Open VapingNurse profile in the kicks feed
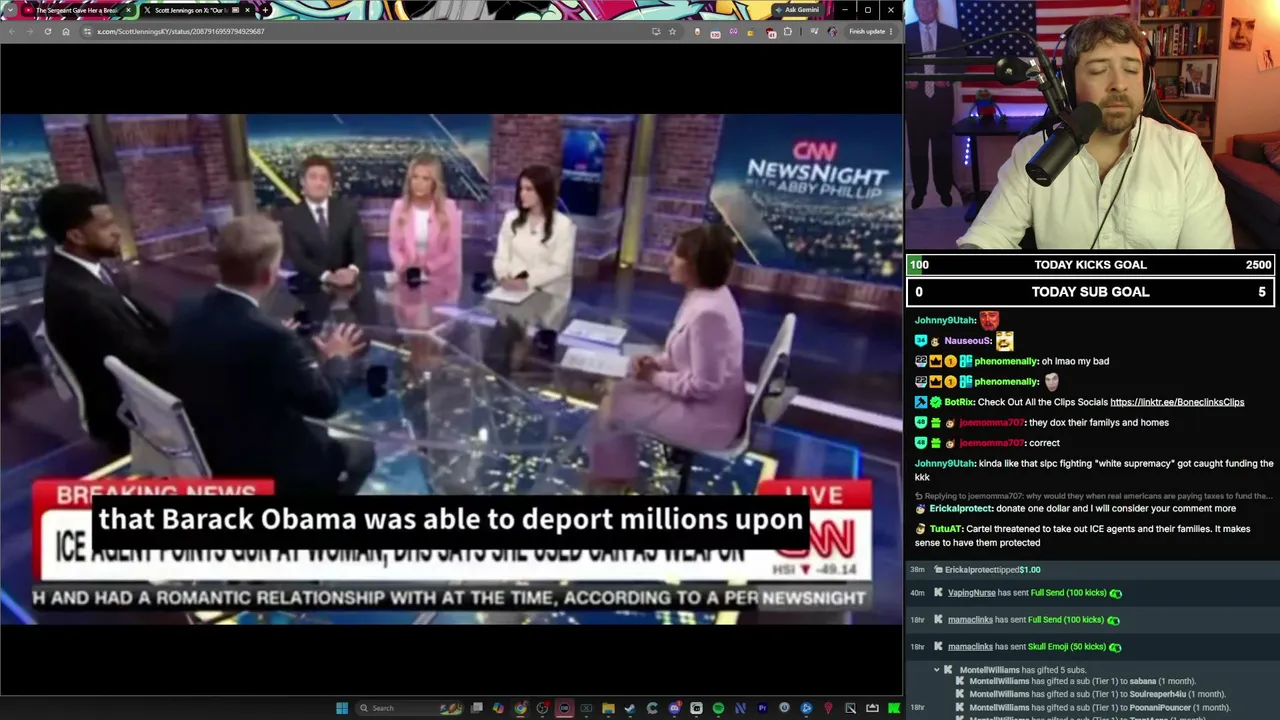 [973, 593]
